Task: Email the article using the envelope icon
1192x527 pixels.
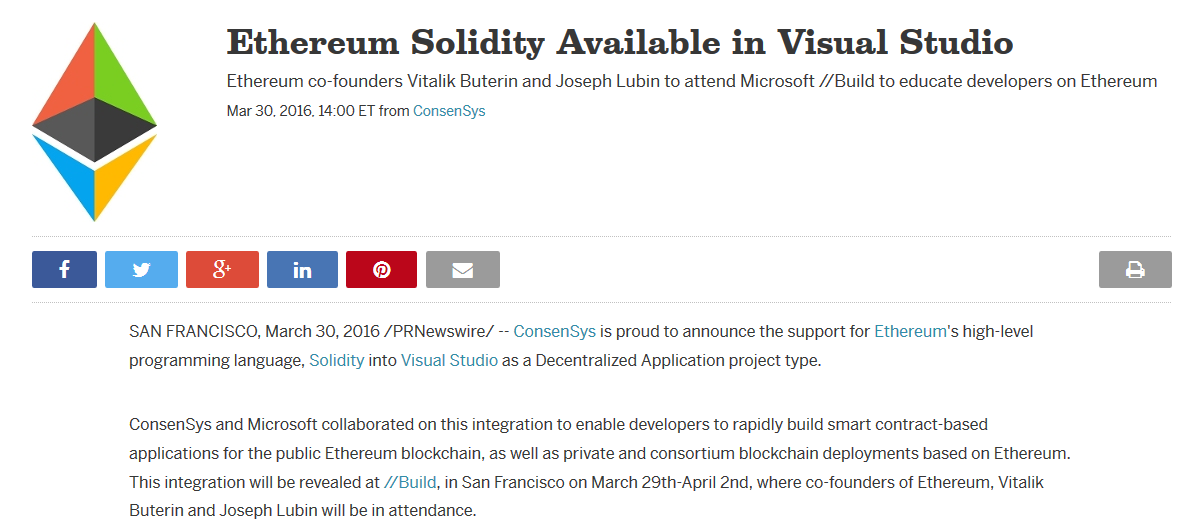Action: (x=463, y=269)
